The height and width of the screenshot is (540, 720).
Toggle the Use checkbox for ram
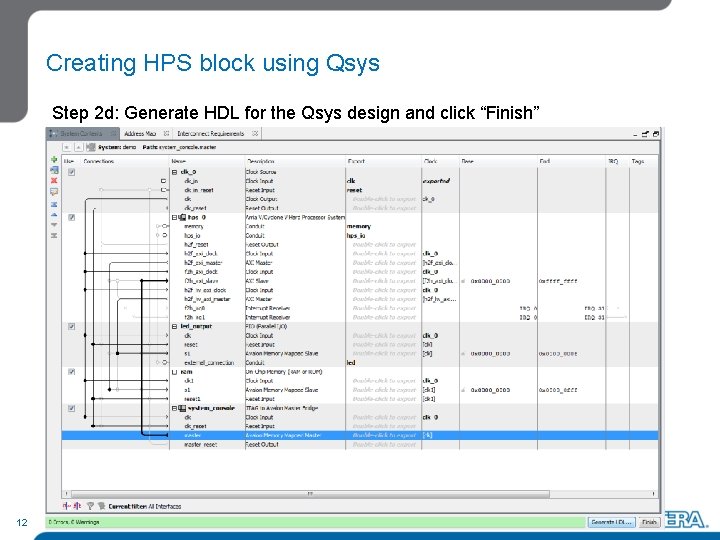click(72, 372)
